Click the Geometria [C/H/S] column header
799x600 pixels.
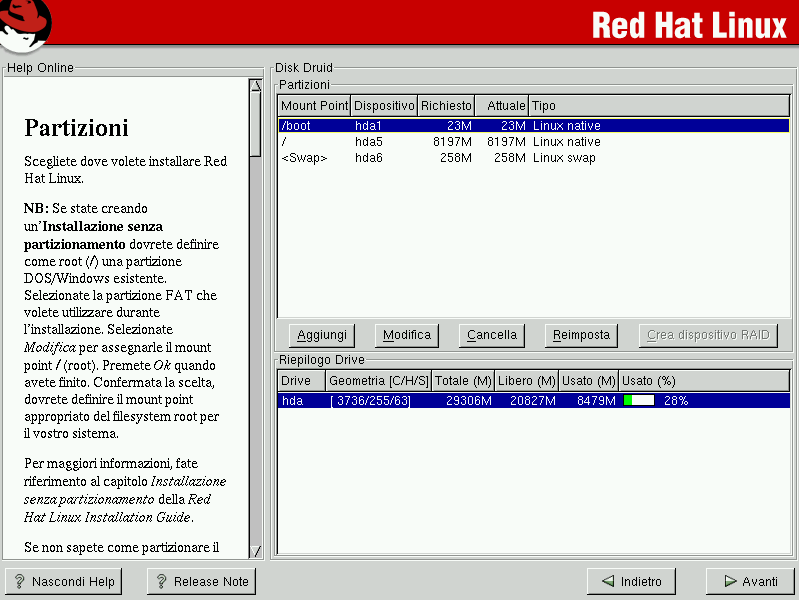click(x=379, y=381)
